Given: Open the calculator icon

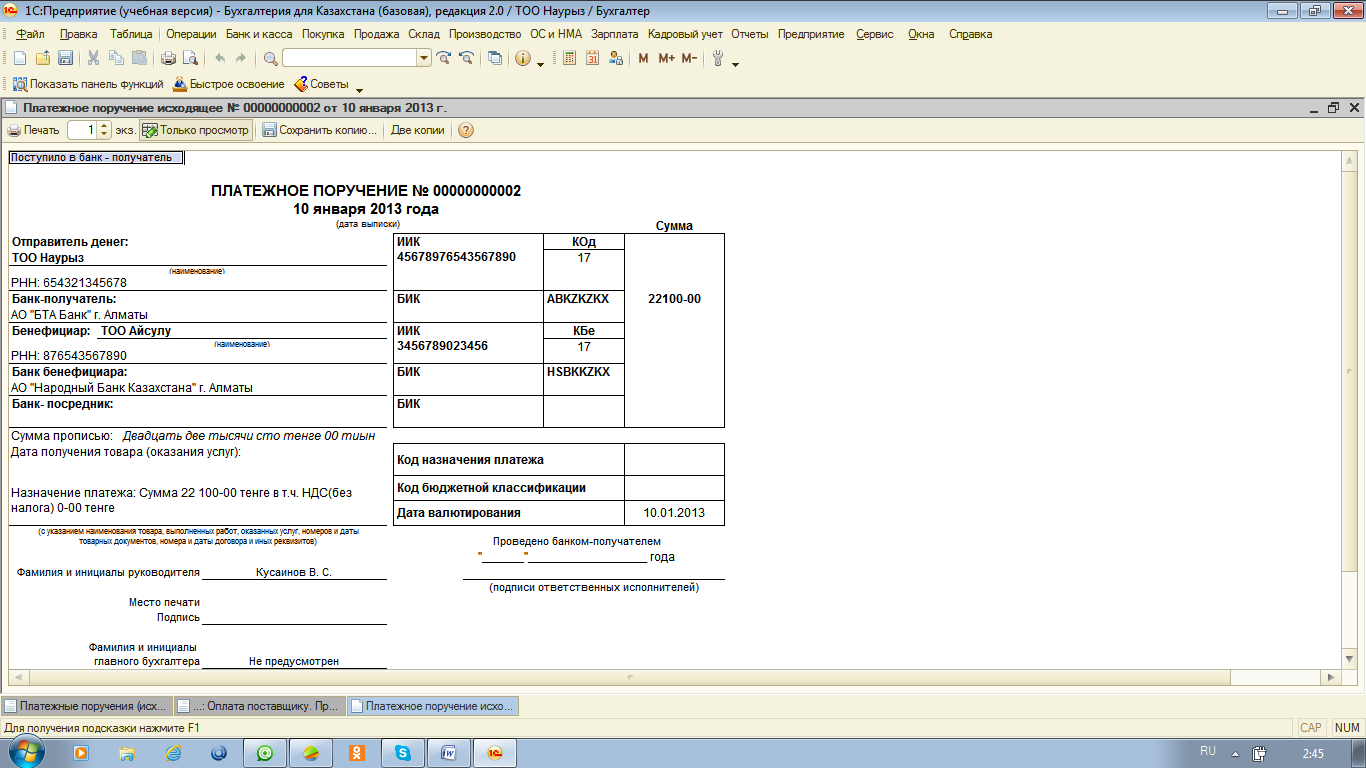Looking at the screenshot, I should pyautogui.click(x=569, y=58).
